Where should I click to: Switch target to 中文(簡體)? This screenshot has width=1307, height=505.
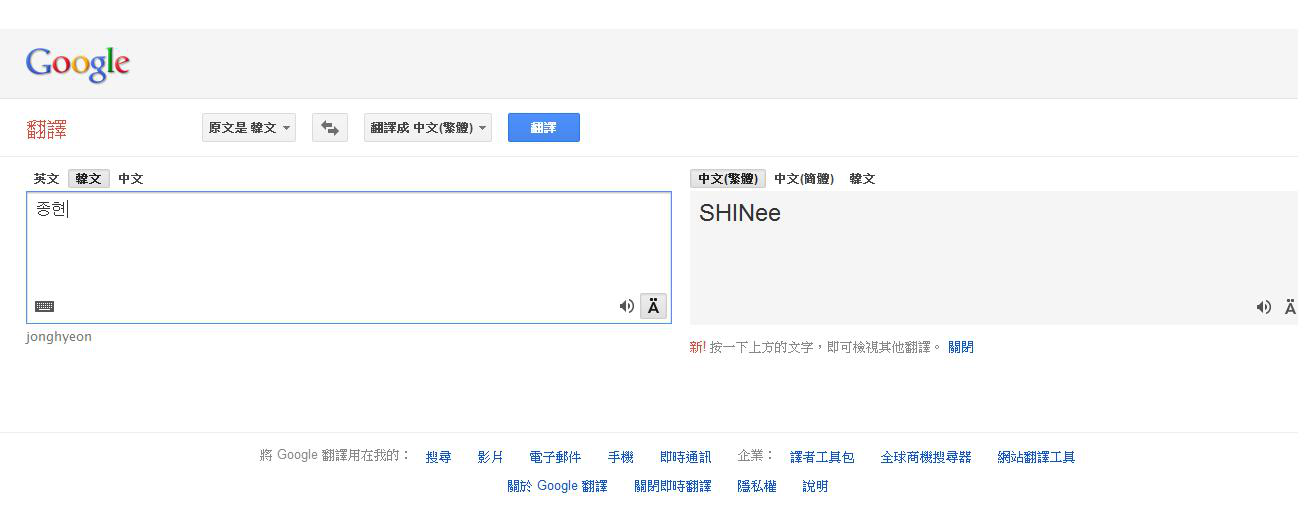[x=803, y=179]
